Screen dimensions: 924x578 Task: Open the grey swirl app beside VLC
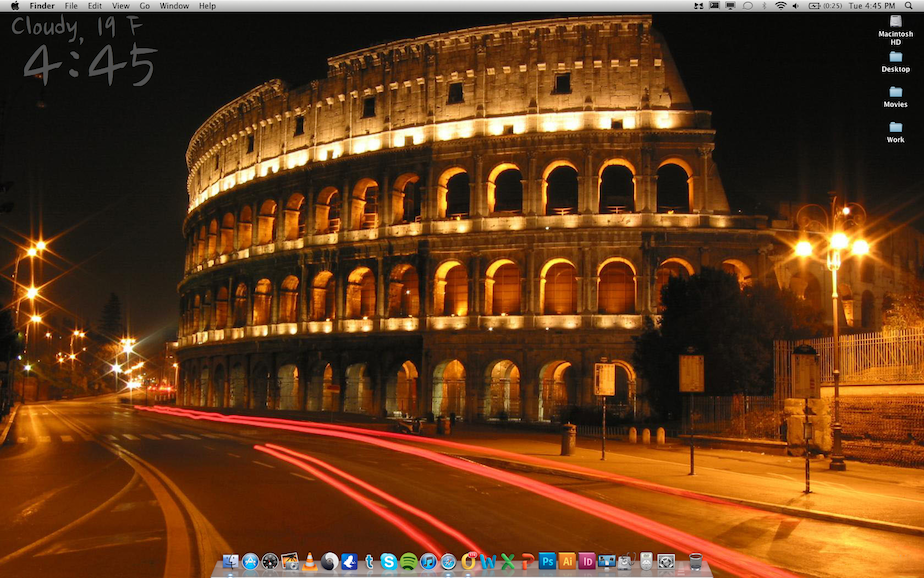329,562
